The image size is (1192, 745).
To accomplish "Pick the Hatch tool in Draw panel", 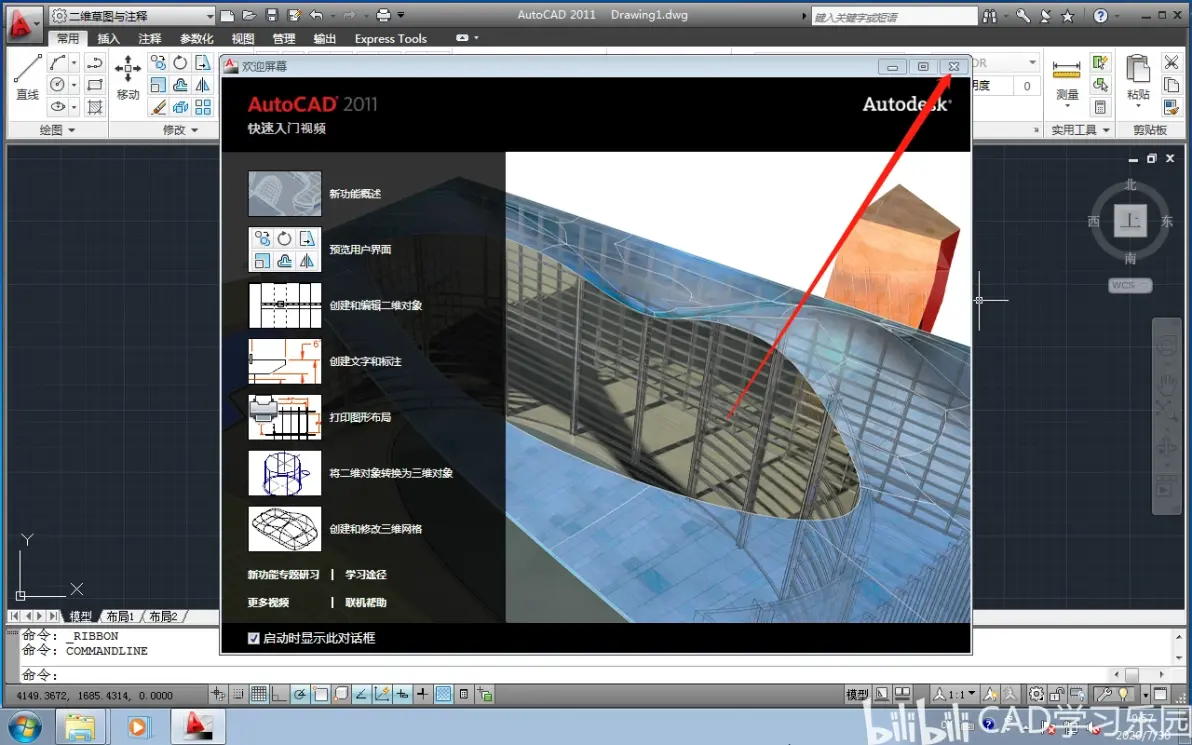I will (95, 107).
